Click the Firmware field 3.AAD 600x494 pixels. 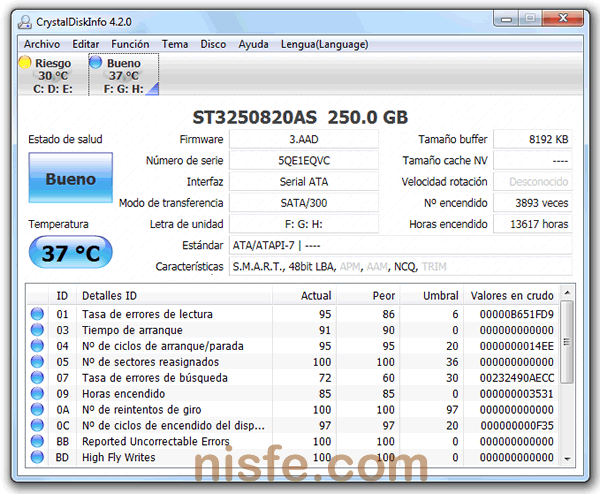pos(303,139)
